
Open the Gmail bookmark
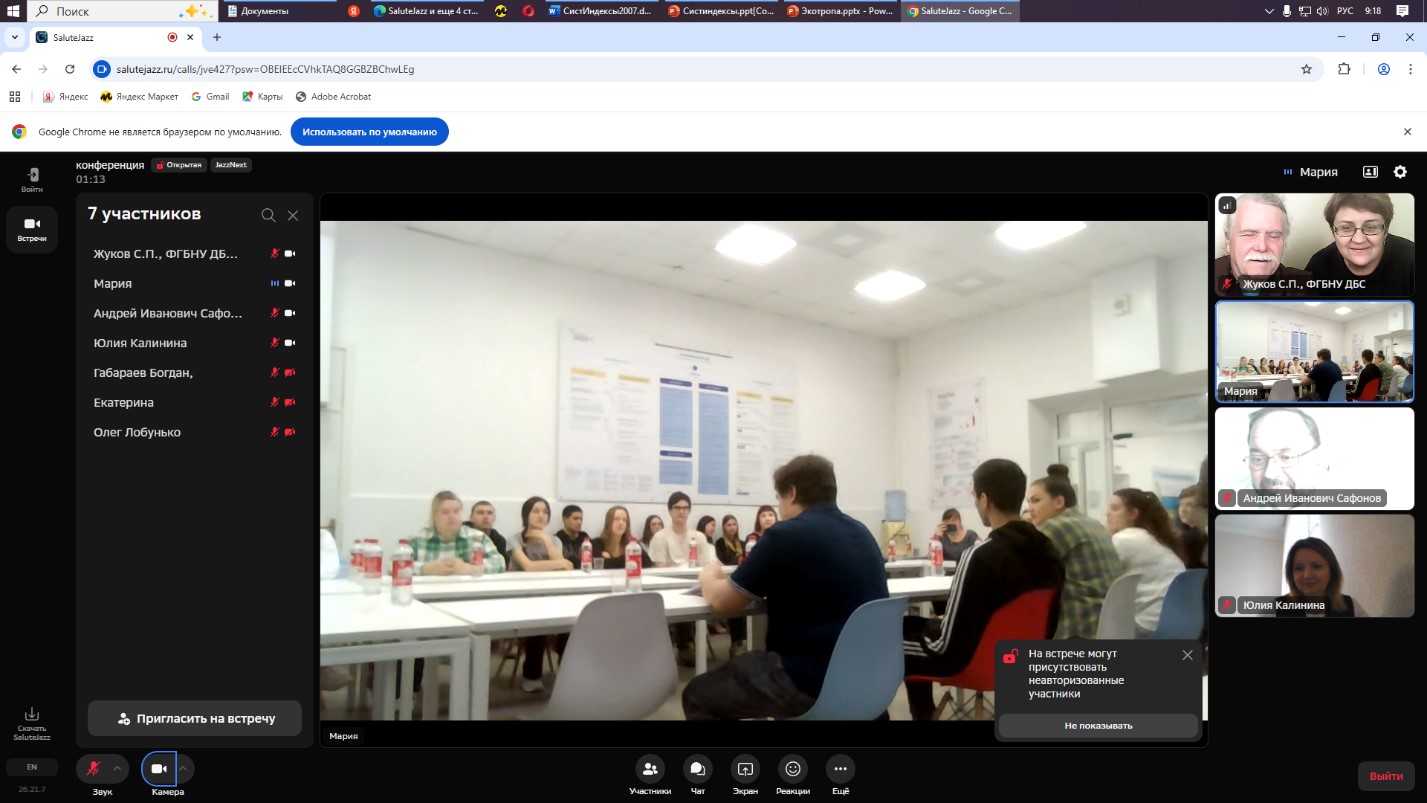[x=210, y=97]
